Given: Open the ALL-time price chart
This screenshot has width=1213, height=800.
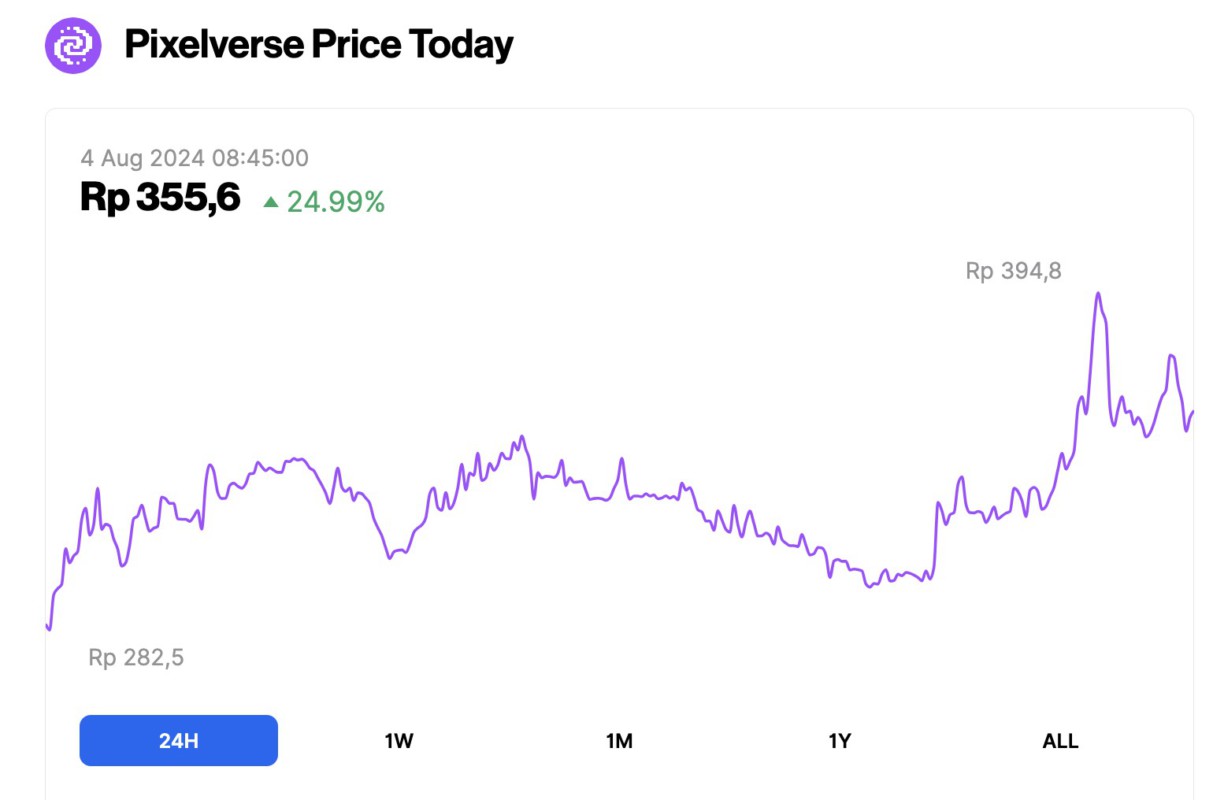Looking at the screenshot, I should click(x=1061, y=740).
